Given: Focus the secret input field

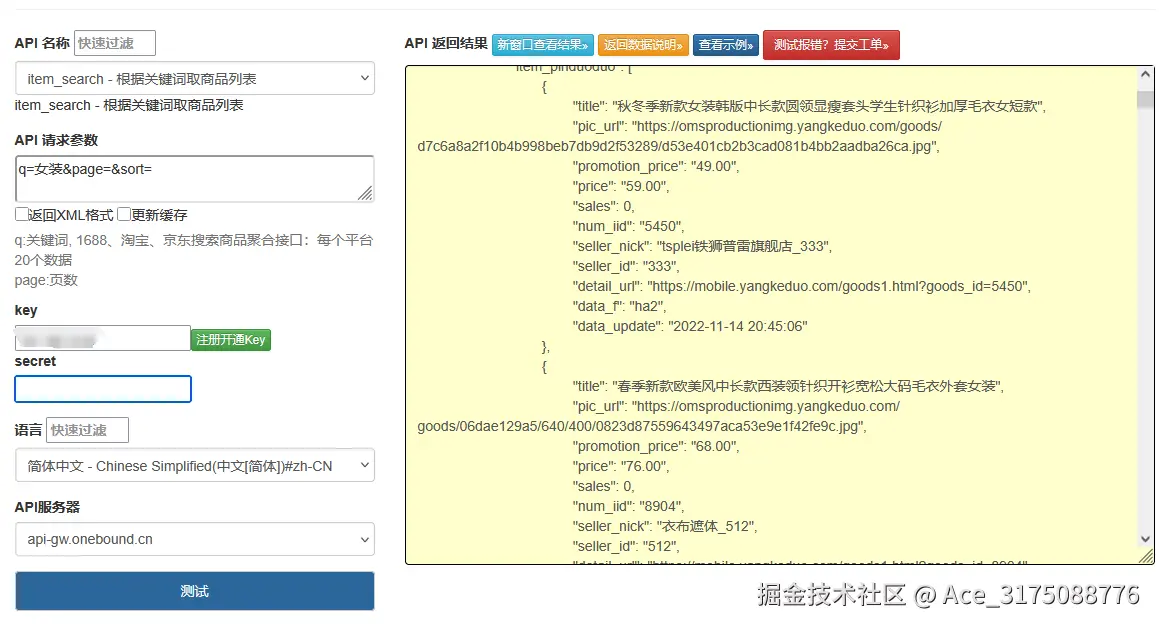Looking at the screenshot, I should point(103,389).
